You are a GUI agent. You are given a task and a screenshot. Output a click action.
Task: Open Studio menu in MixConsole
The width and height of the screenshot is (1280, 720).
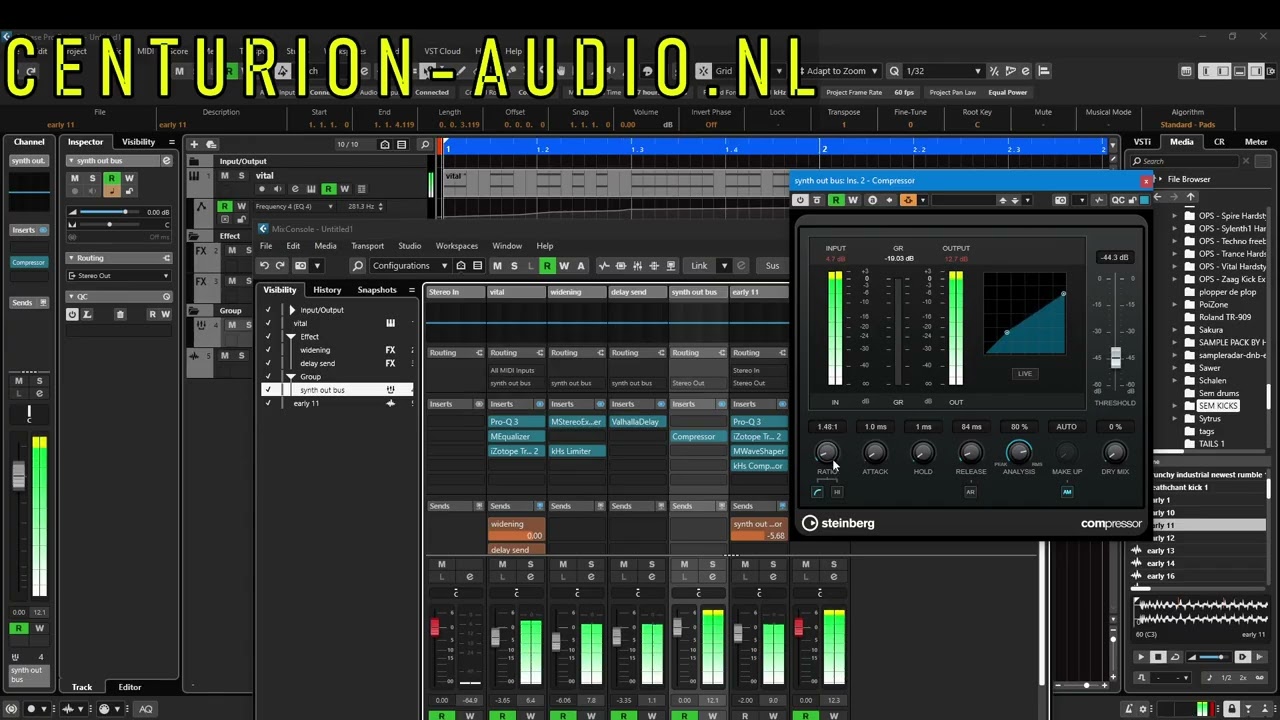(x=410, y=246)
